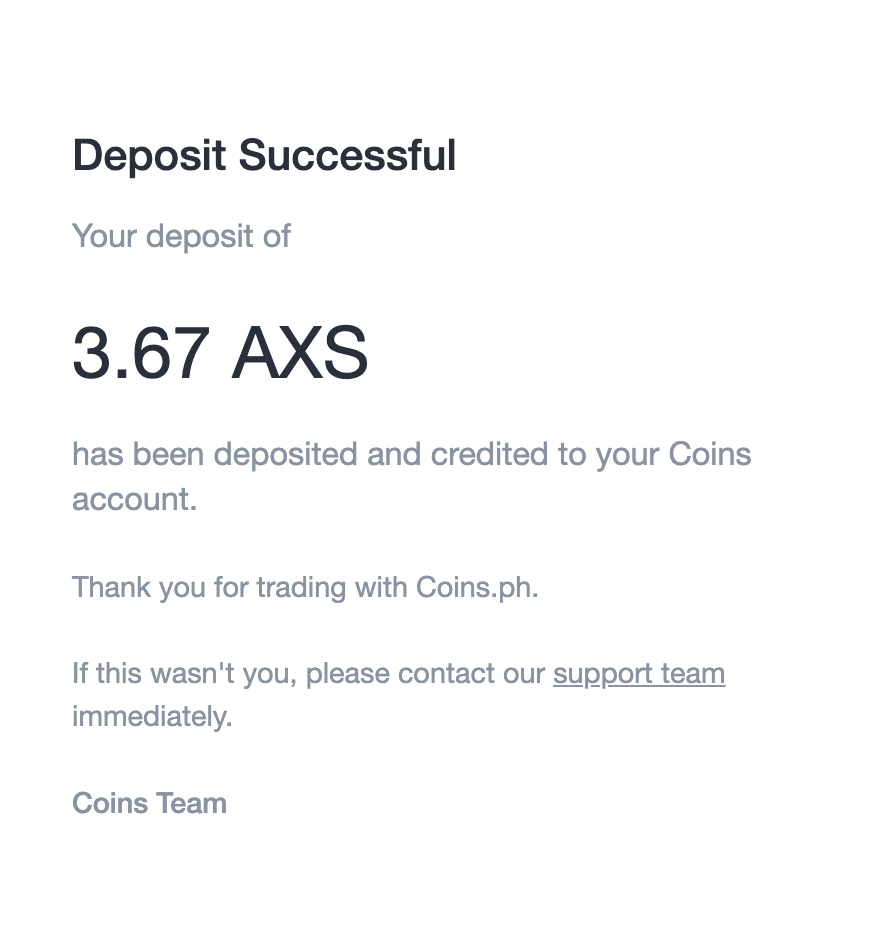Click 'Thank you' at start of line
This screenshot has width=874, height=928.
click(x=138, y=588)
